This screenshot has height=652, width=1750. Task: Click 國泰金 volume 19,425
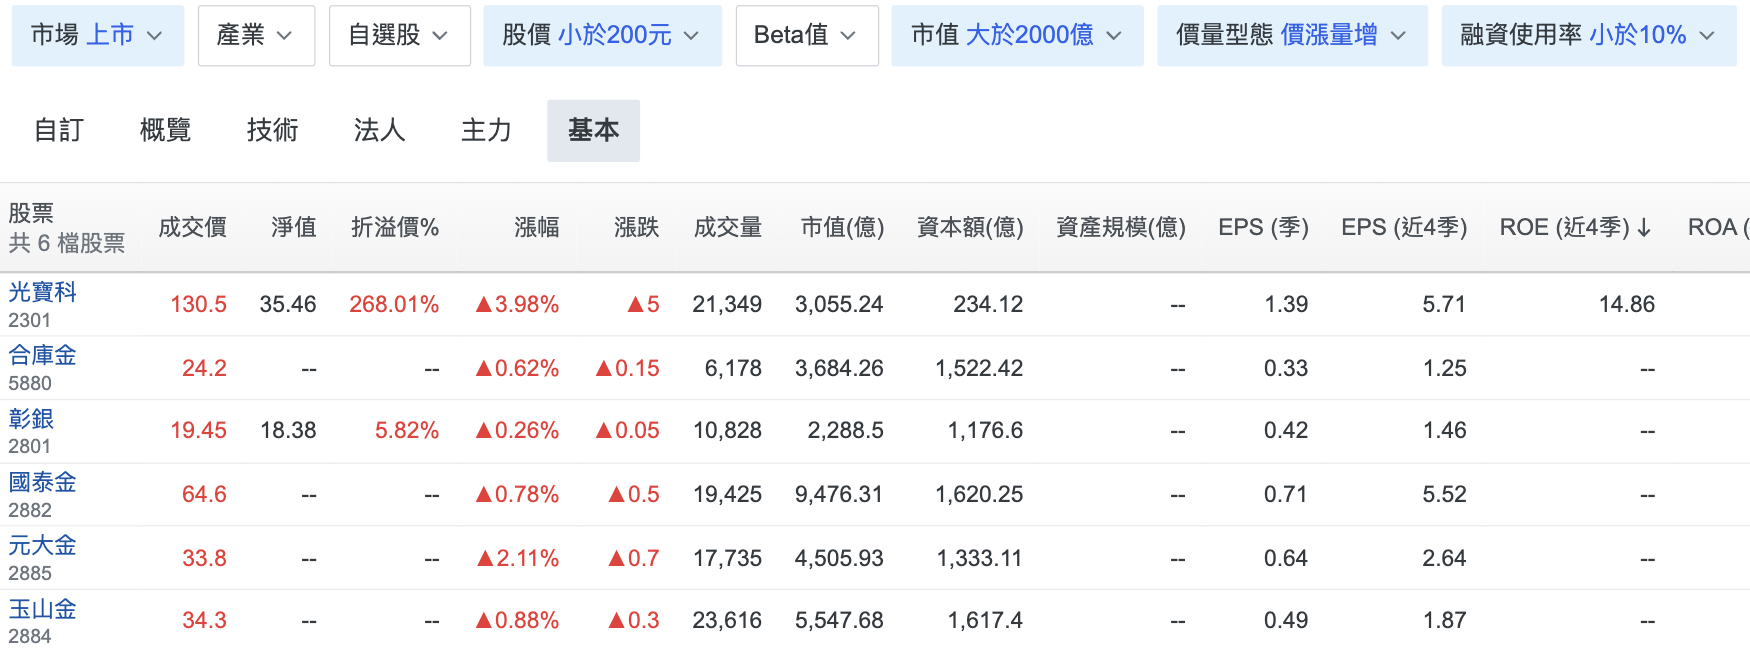point(727,494)
